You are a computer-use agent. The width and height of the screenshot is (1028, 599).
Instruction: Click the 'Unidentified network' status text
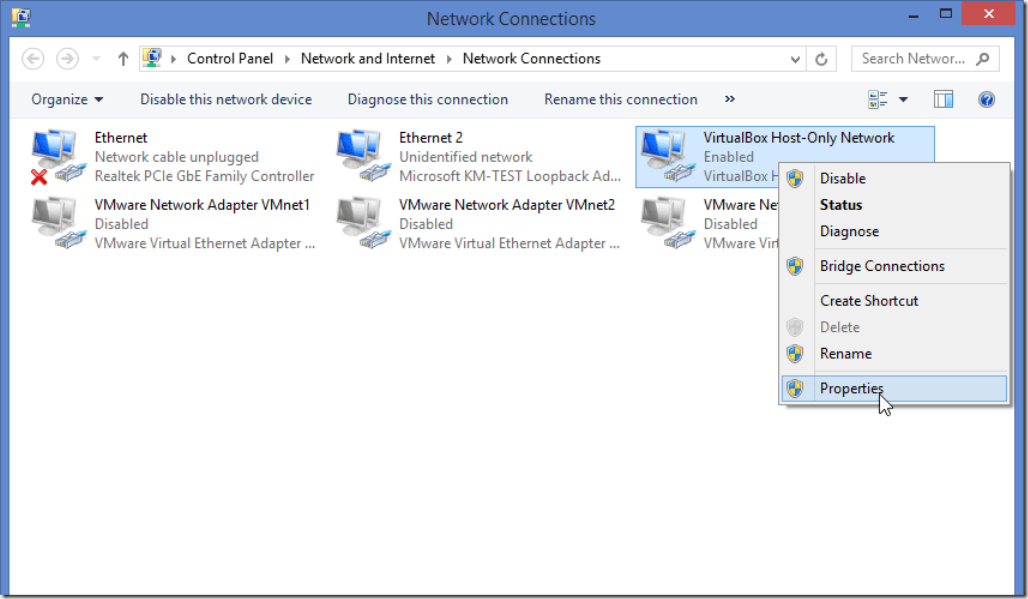click(465, 157)
